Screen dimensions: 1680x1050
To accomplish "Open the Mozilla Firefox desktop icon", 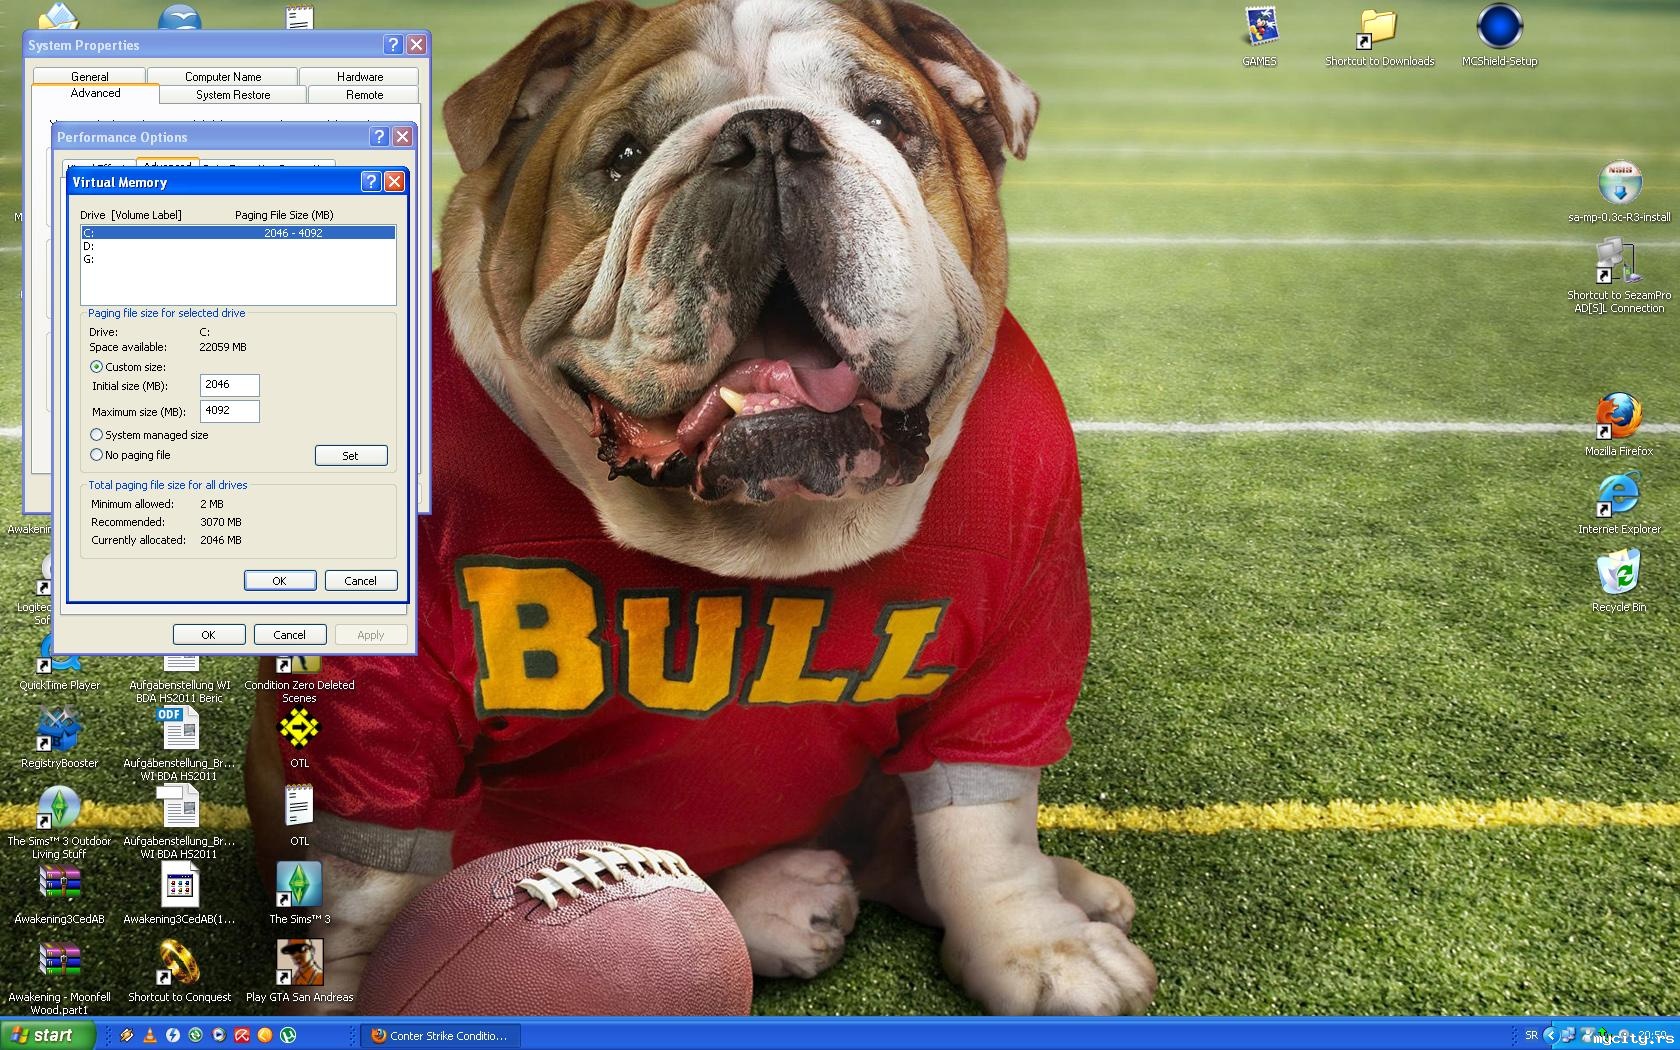I will coord(1618,418).
